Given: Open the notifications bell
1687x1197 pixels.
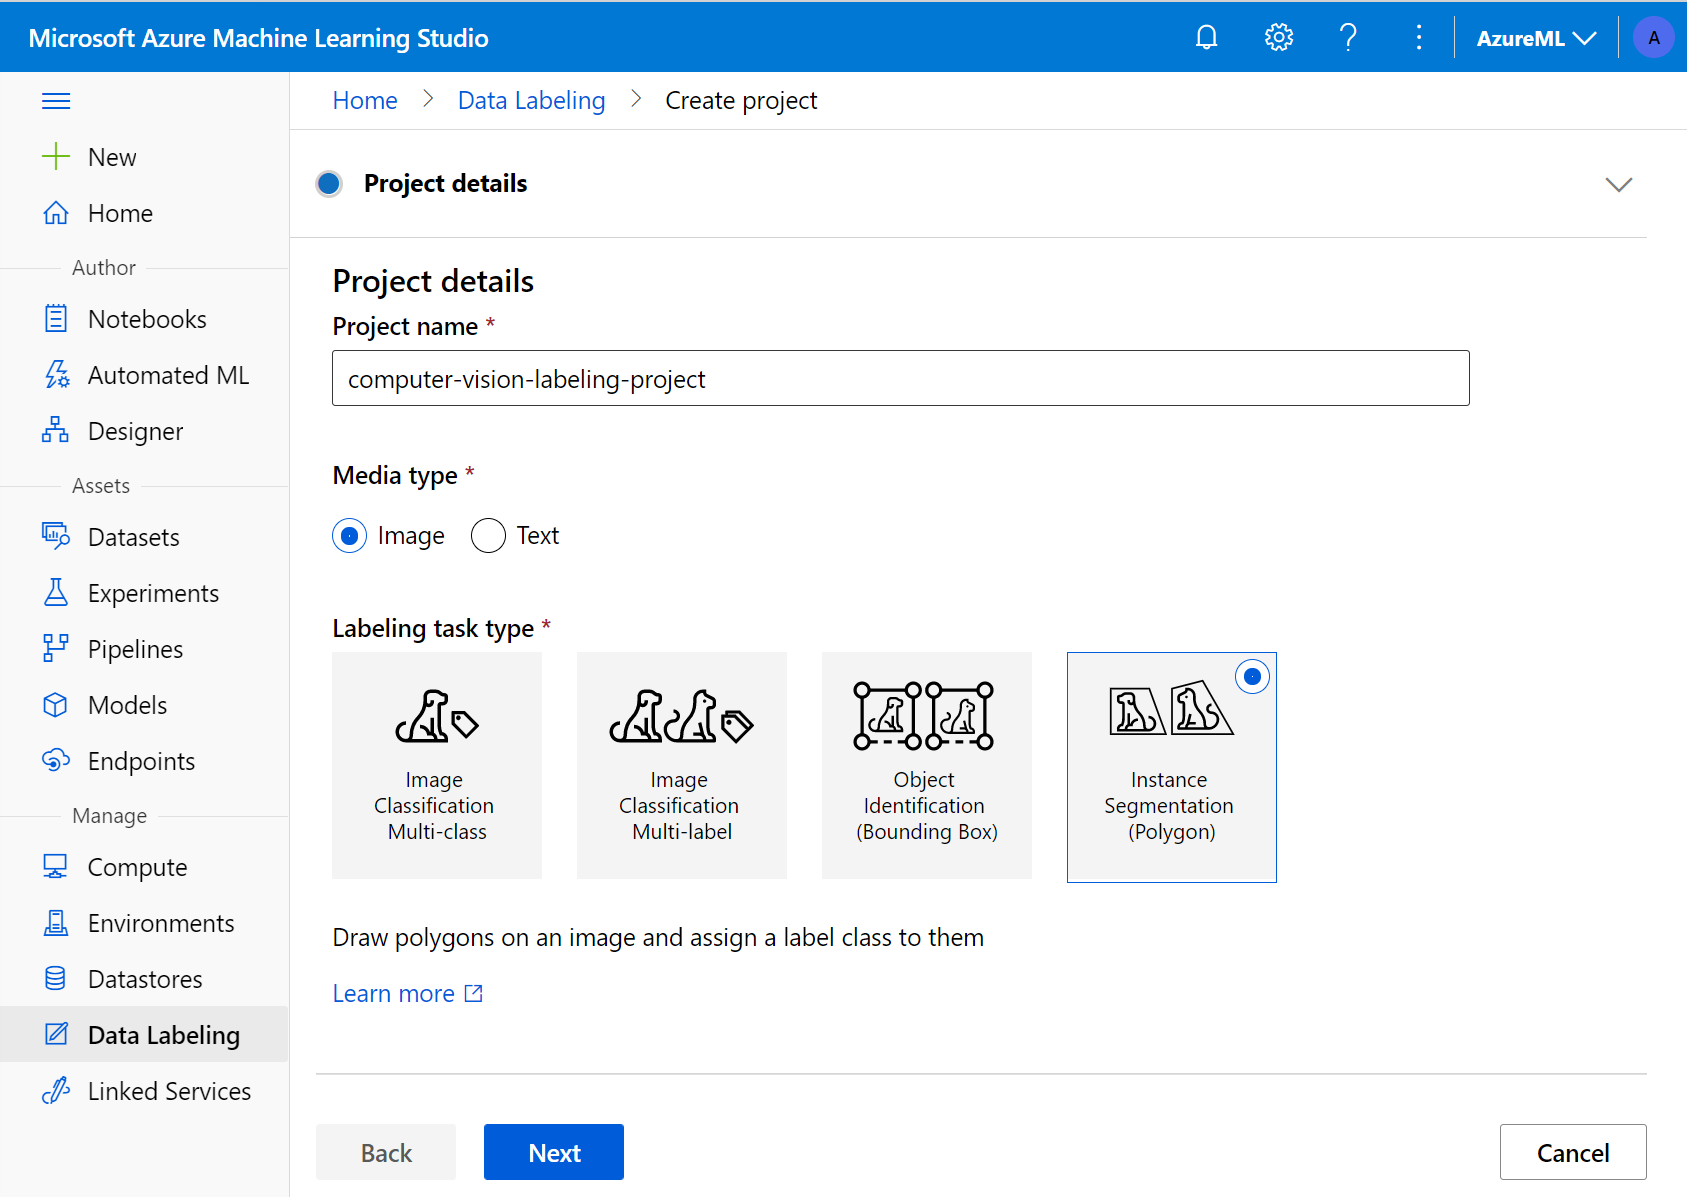Looking at the screenshot, I should tap(1207, 38).
